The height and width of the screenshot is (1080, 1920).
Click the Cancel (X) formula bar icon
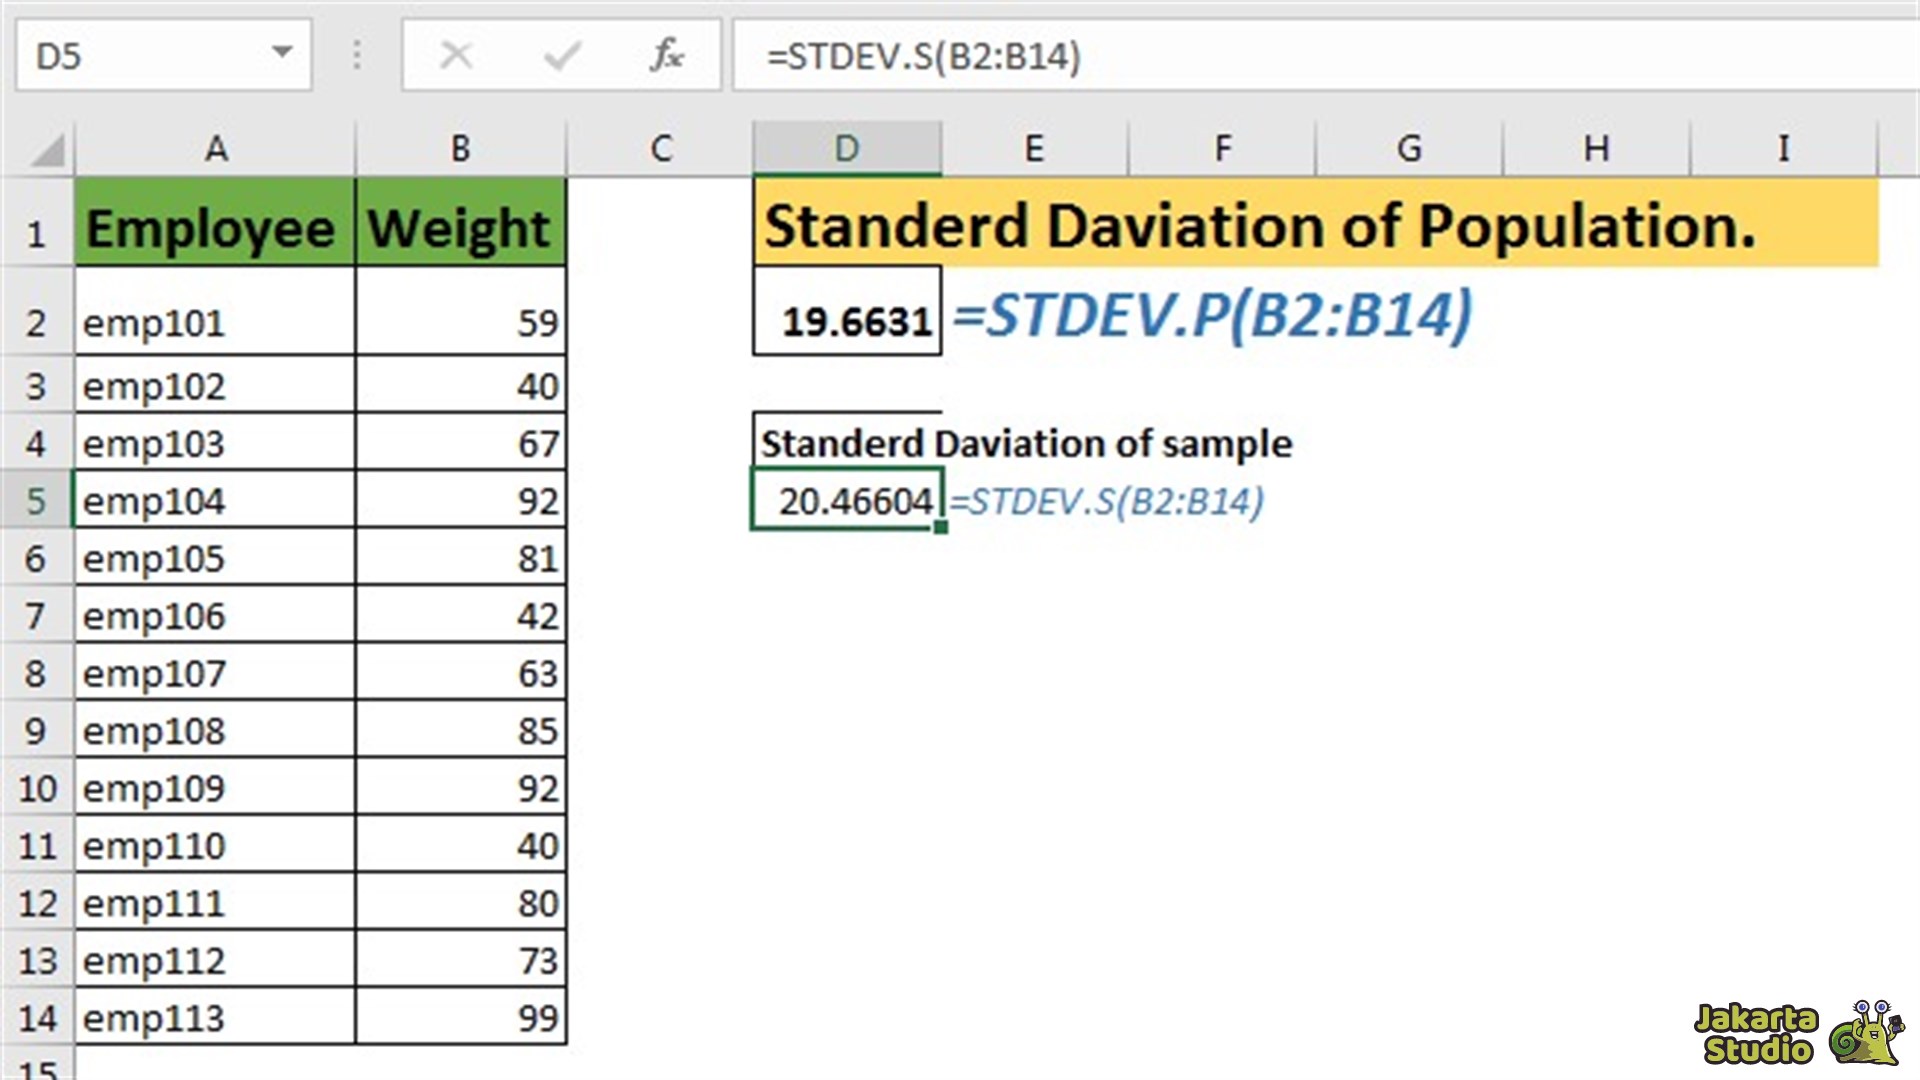pyautogui.click(x=456, y=55)
